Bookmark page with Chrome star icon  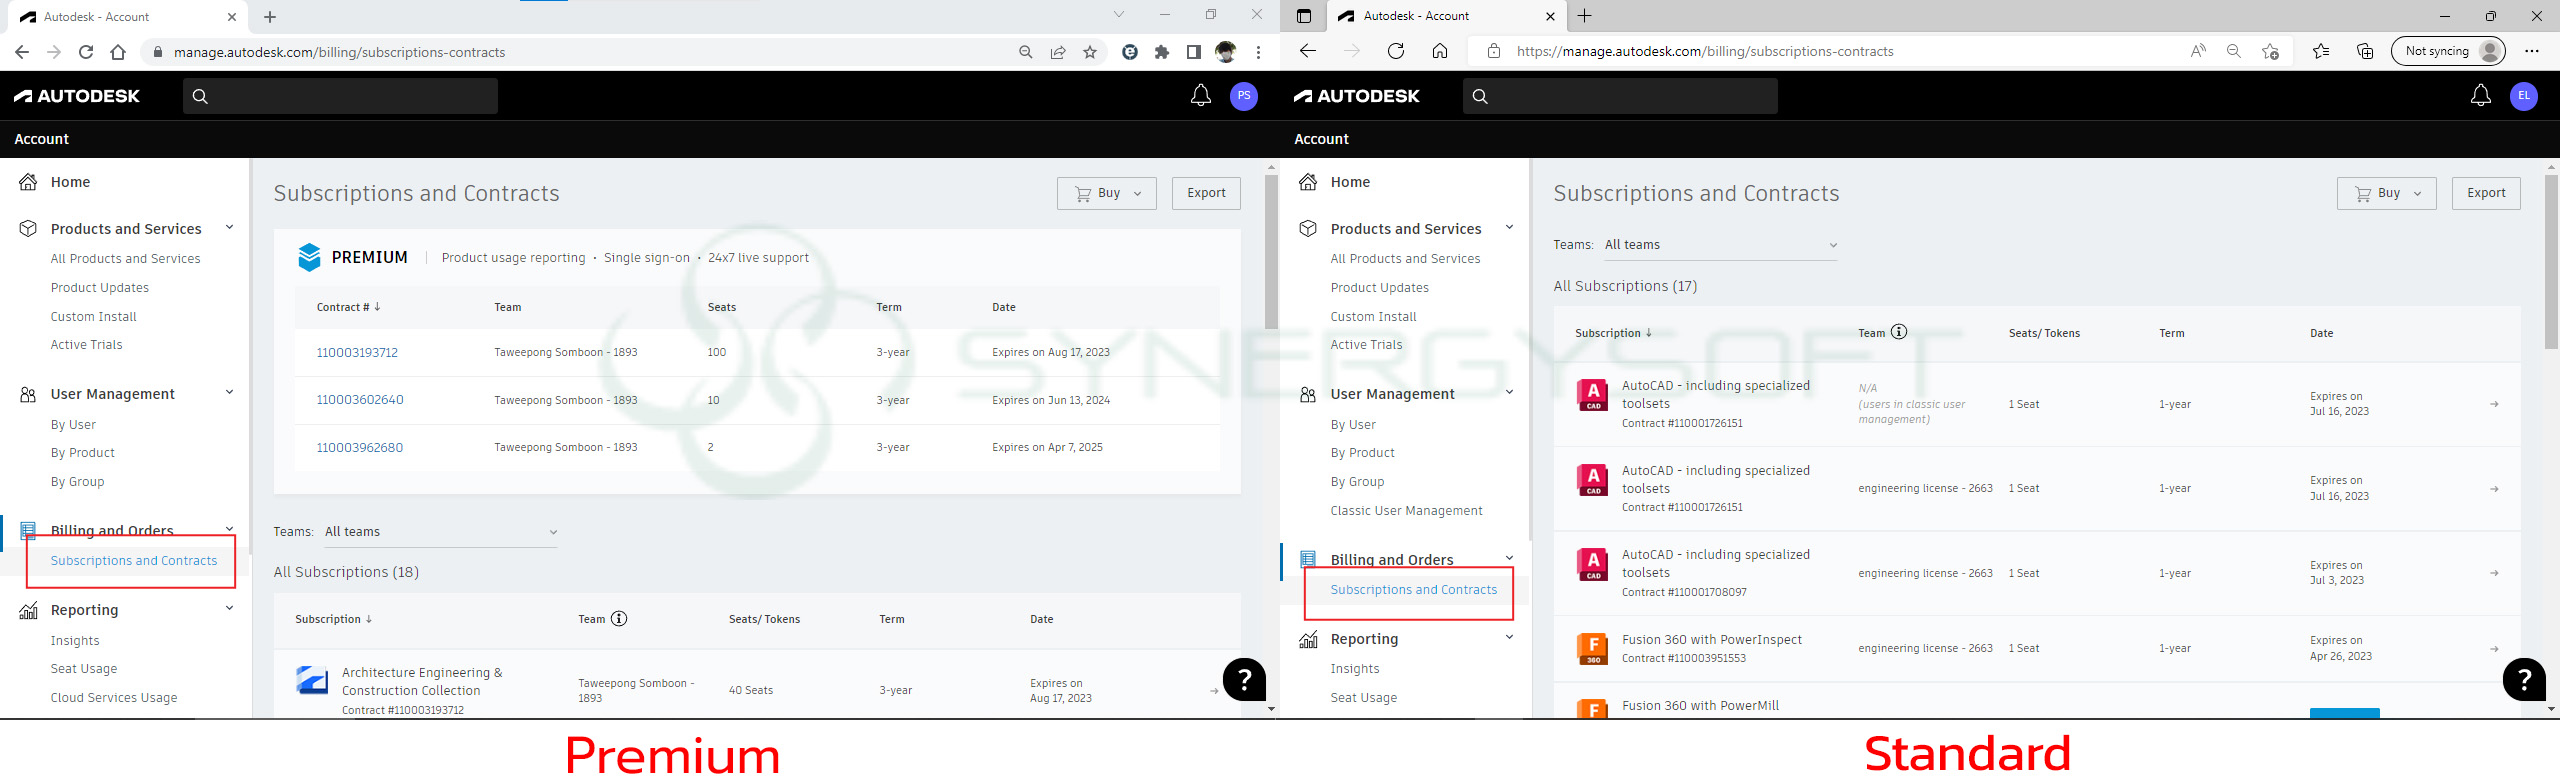(1090, 52)
